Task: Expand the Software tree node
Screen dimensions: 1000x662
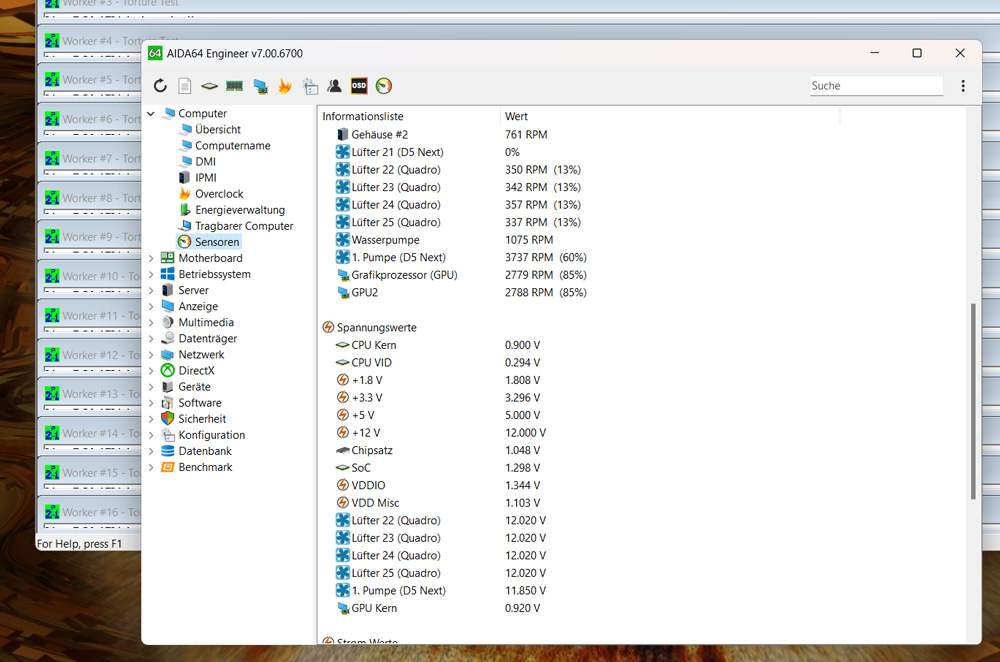Action: [151, 403]
